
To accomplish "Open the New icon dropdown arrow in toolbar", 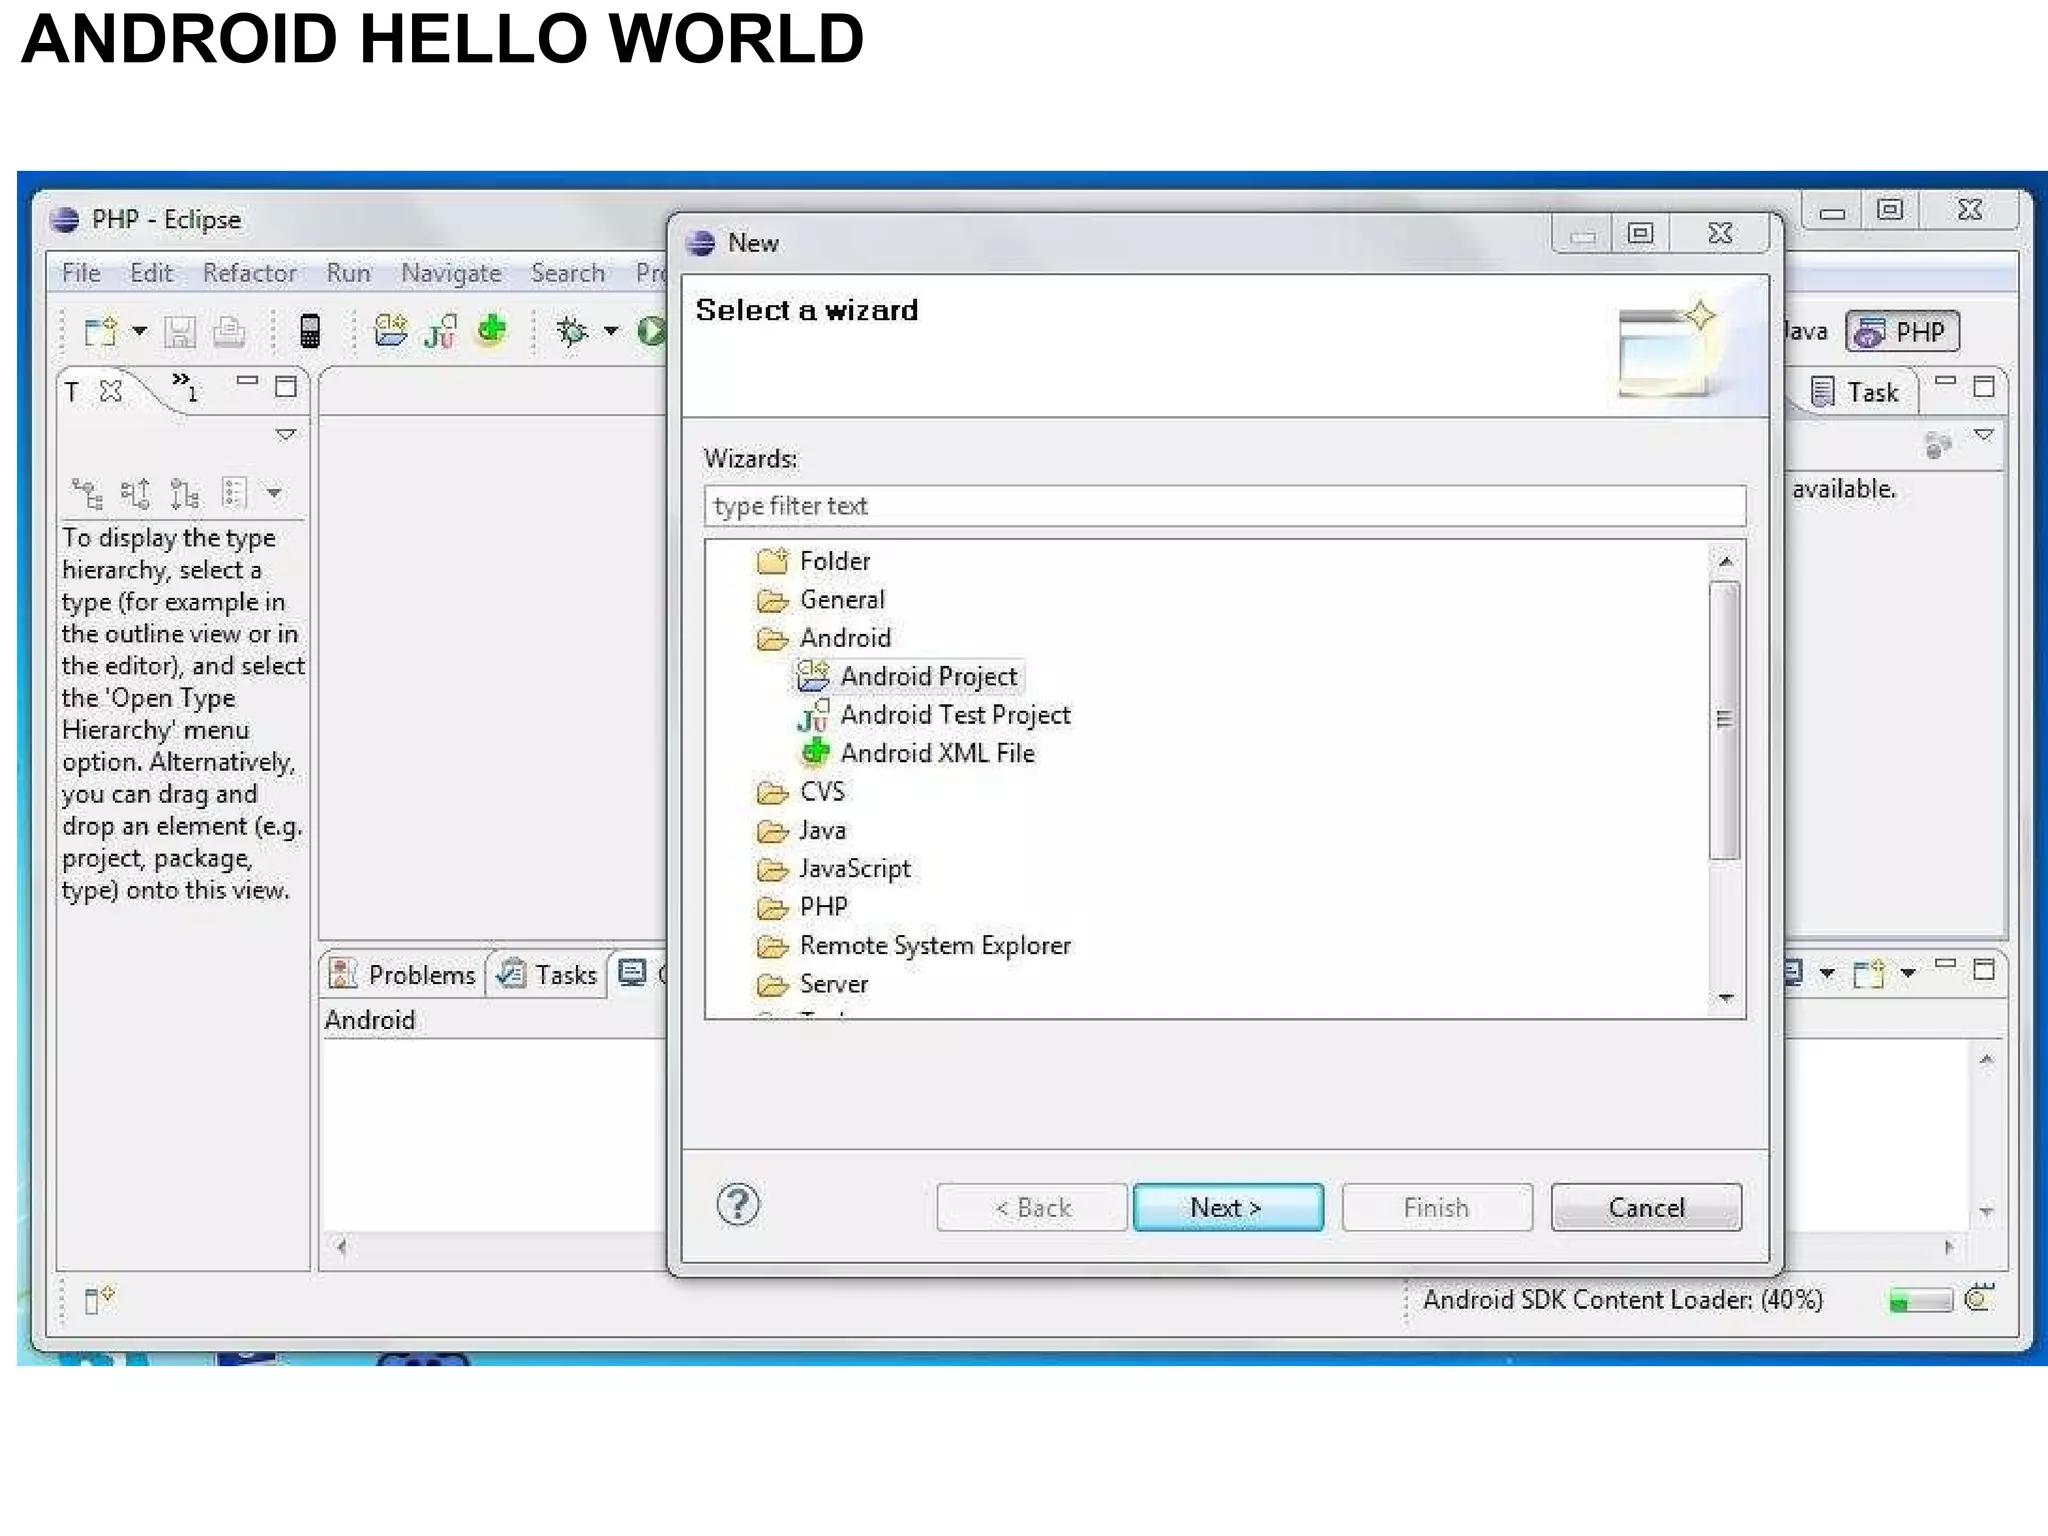I will 139,331.
